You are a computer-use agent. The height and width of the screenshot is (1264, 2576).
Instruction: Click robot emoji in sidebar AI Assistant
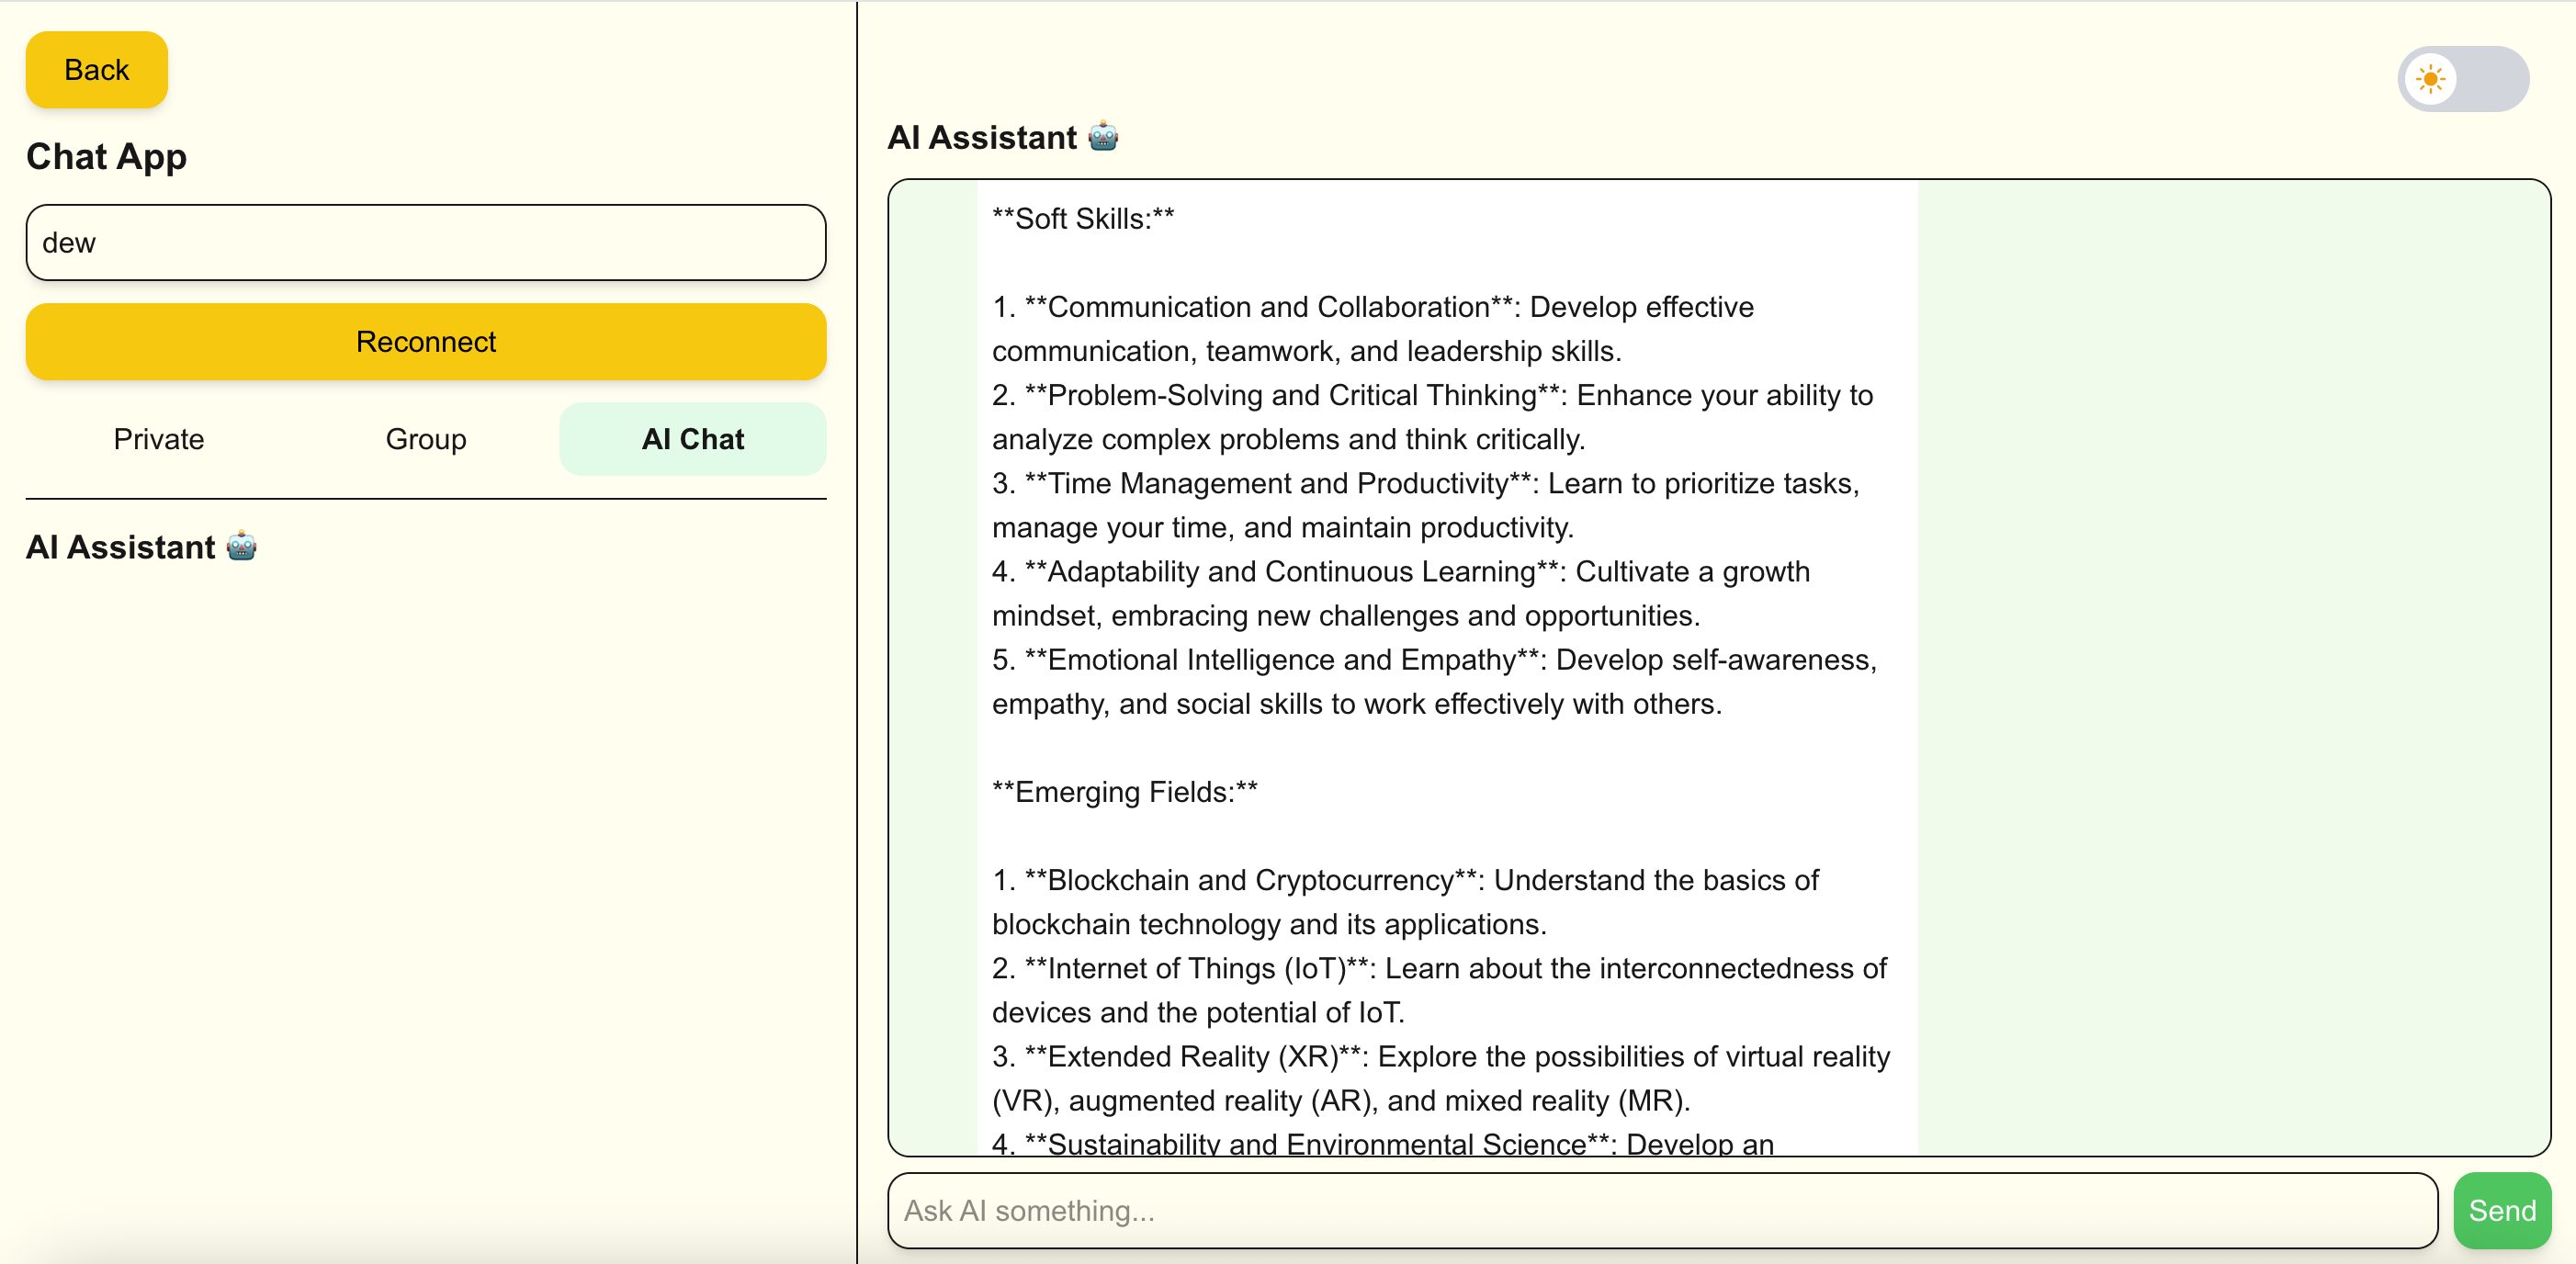point(241,546)
